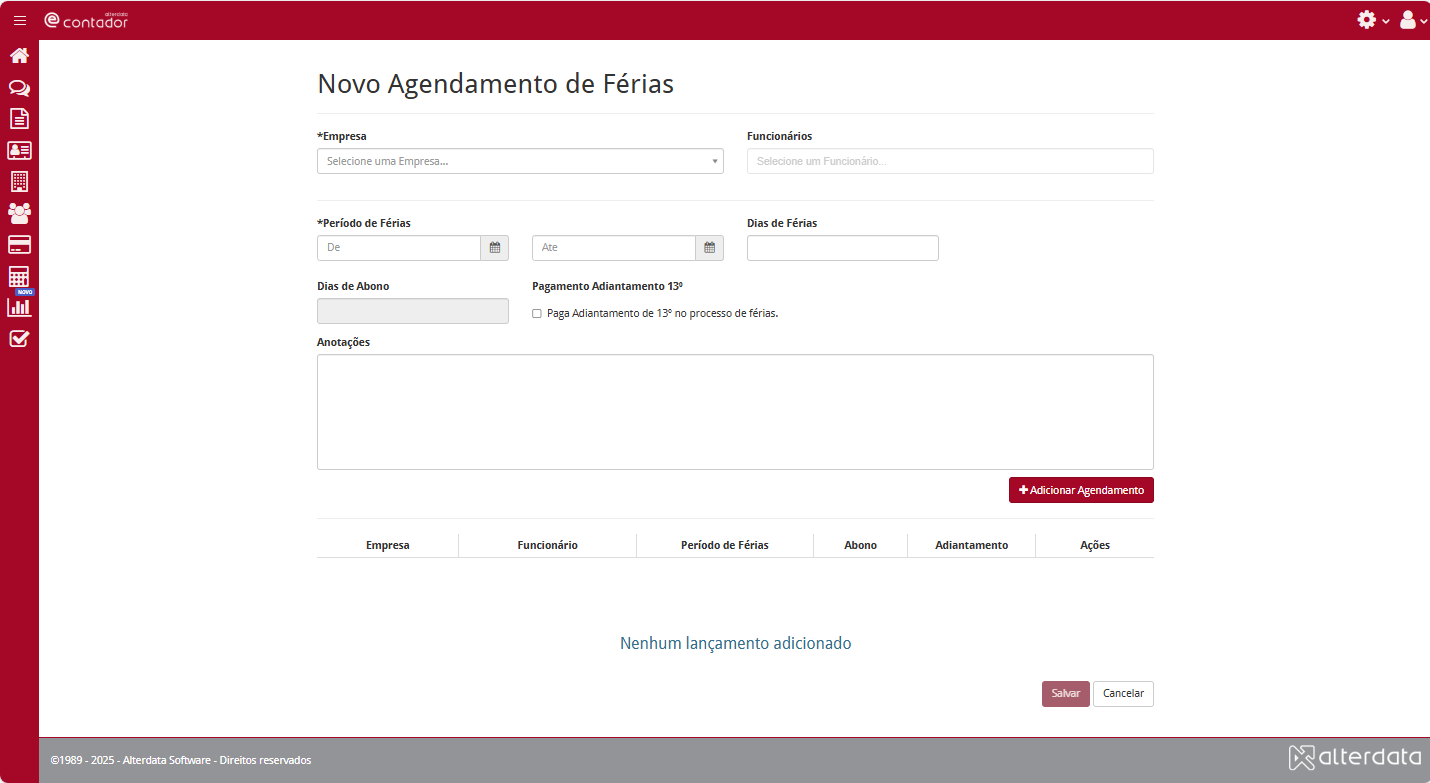Click the checkmark tasks sidebar icon
This screenshot has width=1430, height=783.
point(19,338)
